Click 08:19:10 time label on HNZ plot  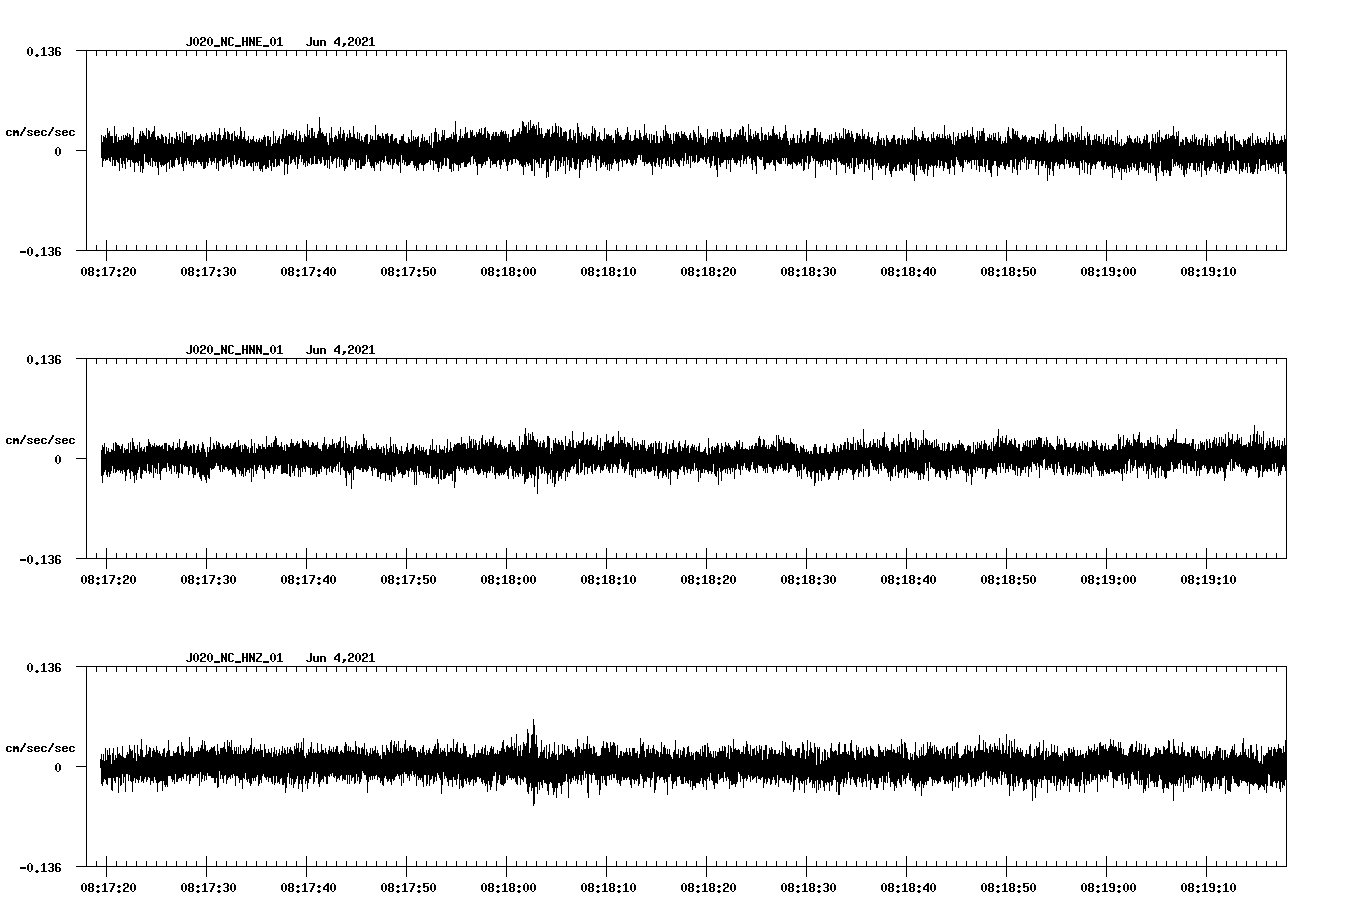[1208, 887]
